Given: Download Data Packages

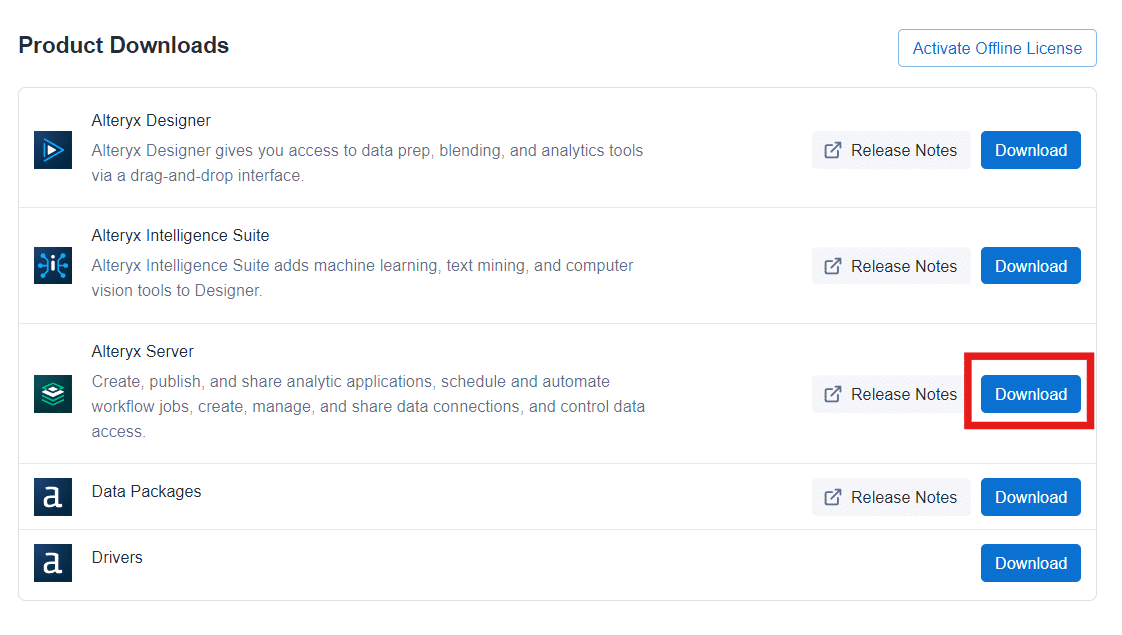Looking at the screenshot, I should click(1030, 497).
